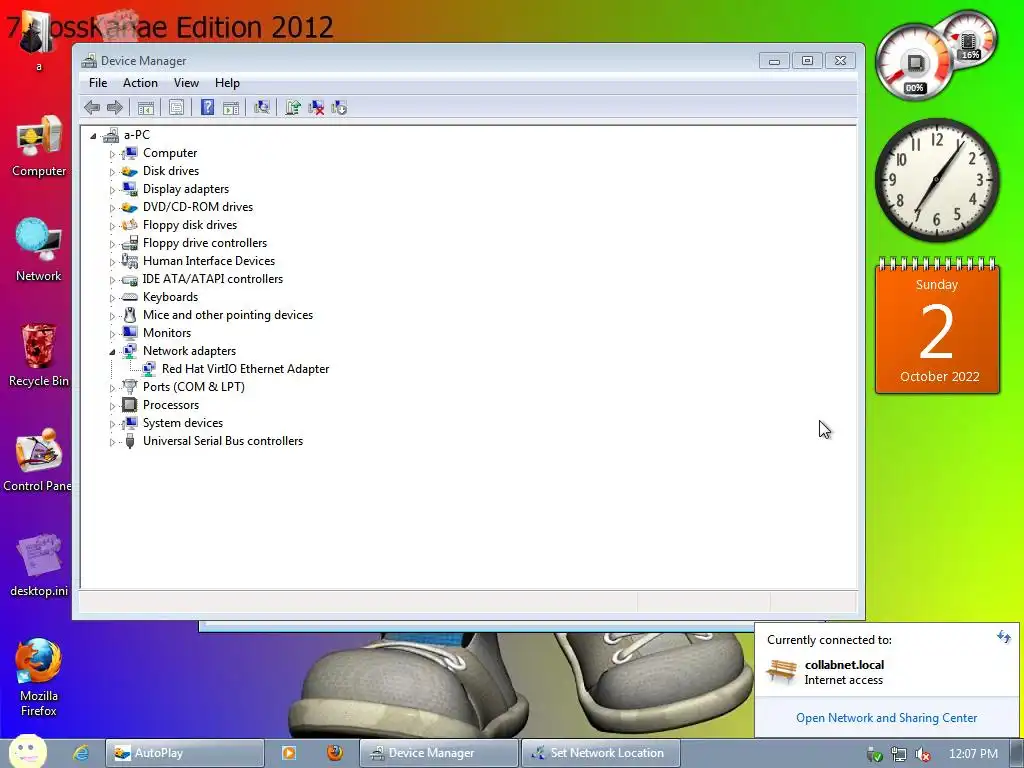Select the Recycle Bin desktop icon
1024x768 pixels.
[x=39, y=355]
